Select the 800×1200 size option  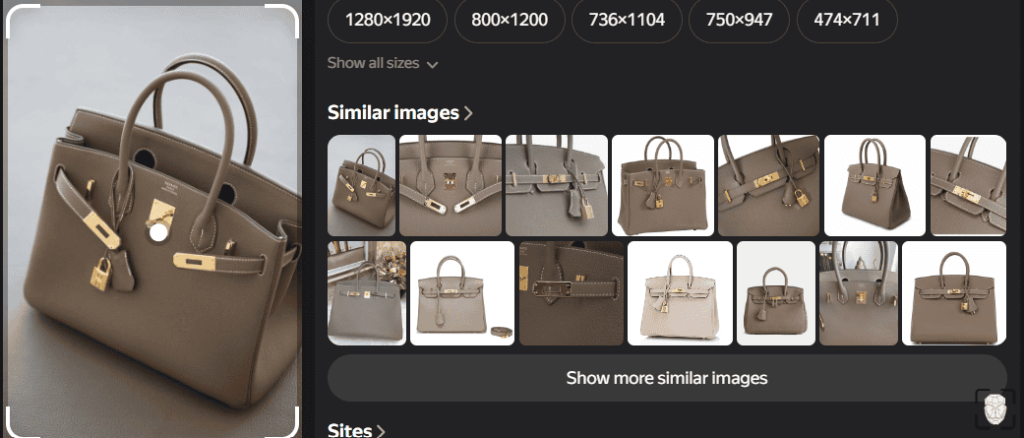pos(509,20)
